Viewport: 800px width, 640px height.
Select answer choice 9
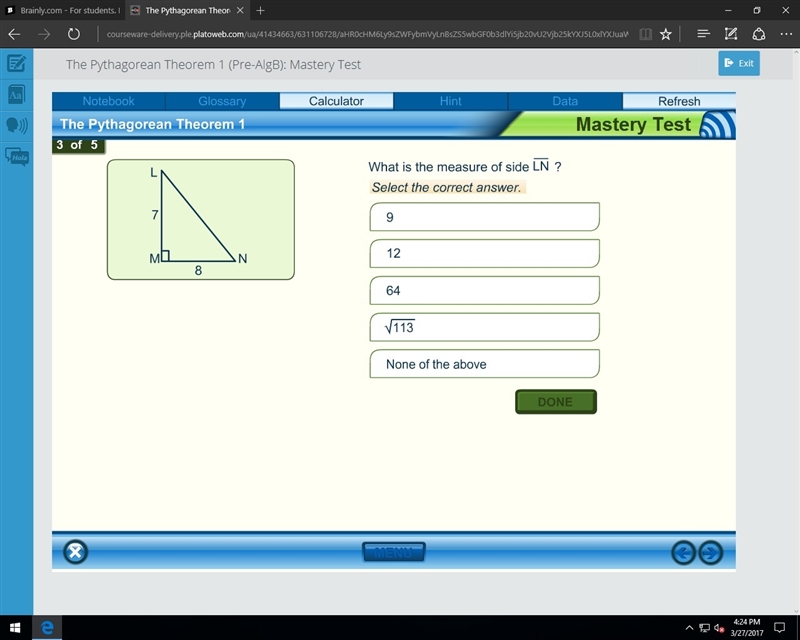[x=484, y=217]
